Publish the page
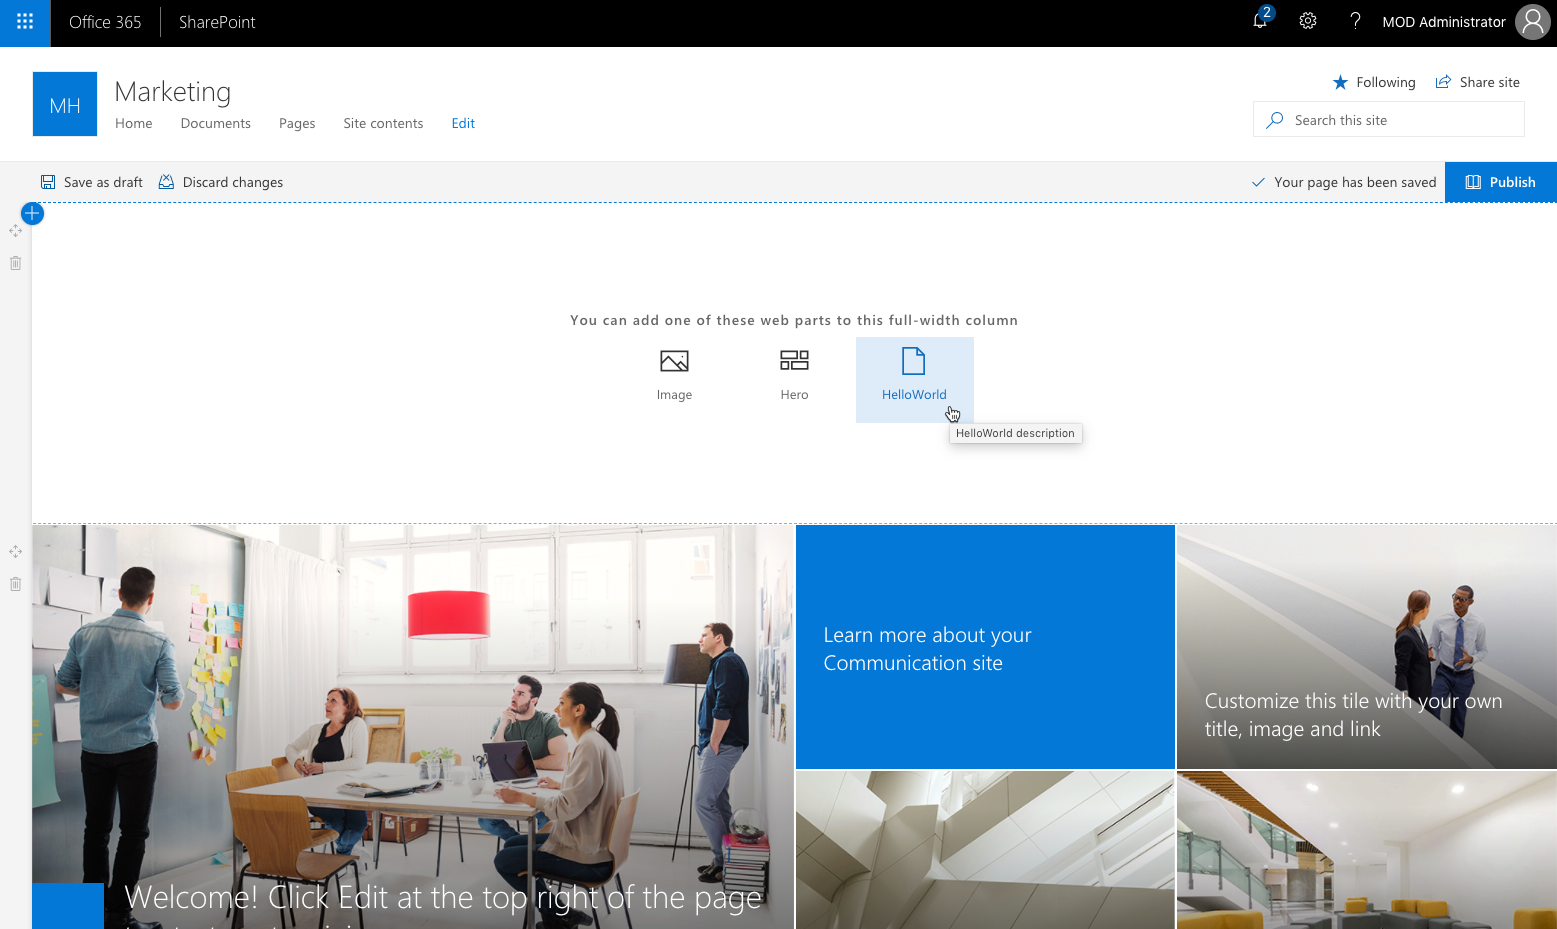 click(x=1500, y=182)
